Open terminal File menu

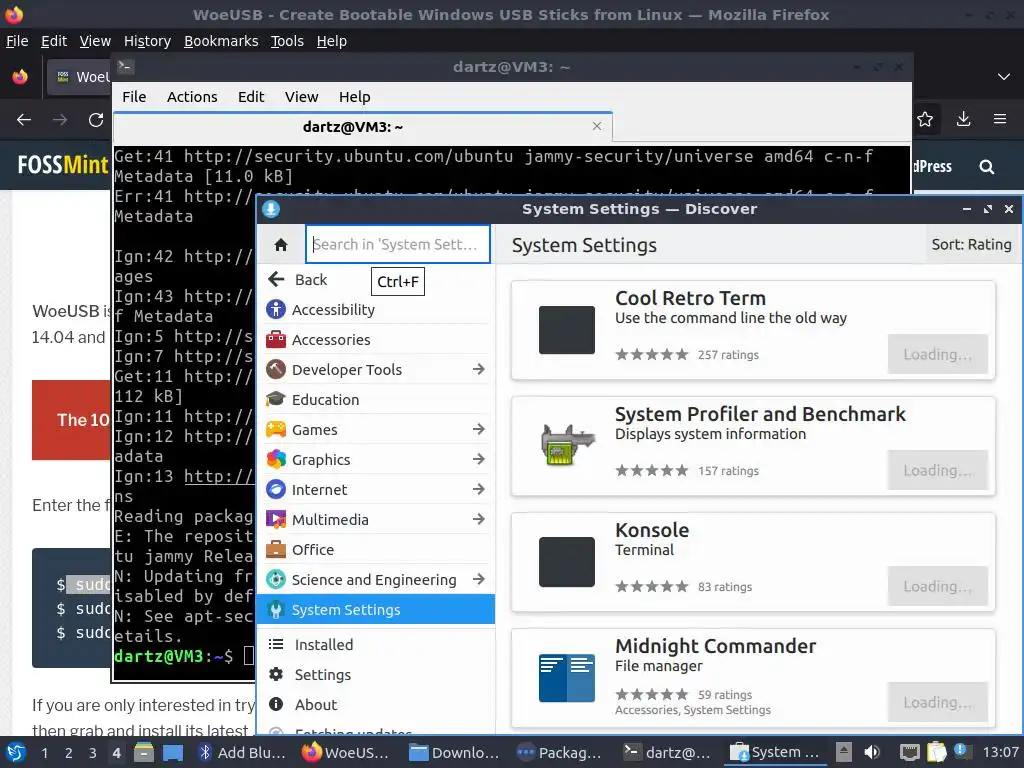[x=134, y=97]
